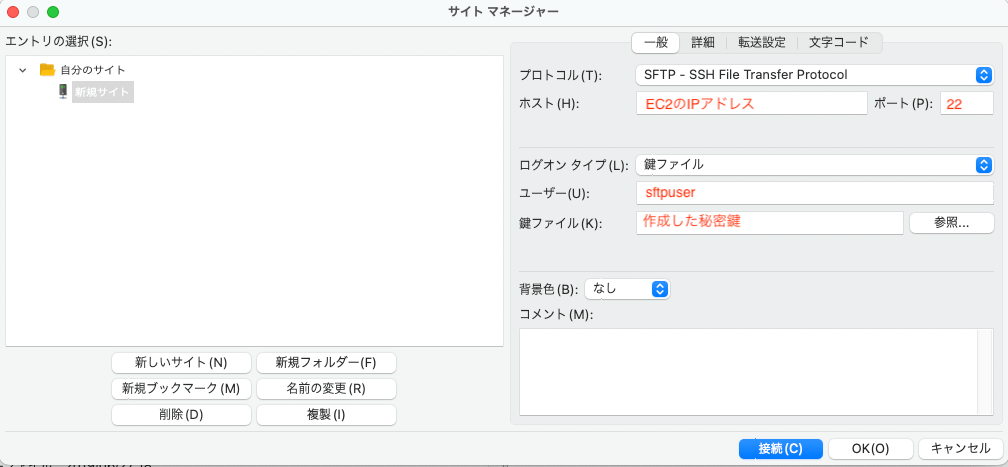Click the 新しいサイト (N) button
This screenshot has width=1008, height=467.
tap(181, 362)
